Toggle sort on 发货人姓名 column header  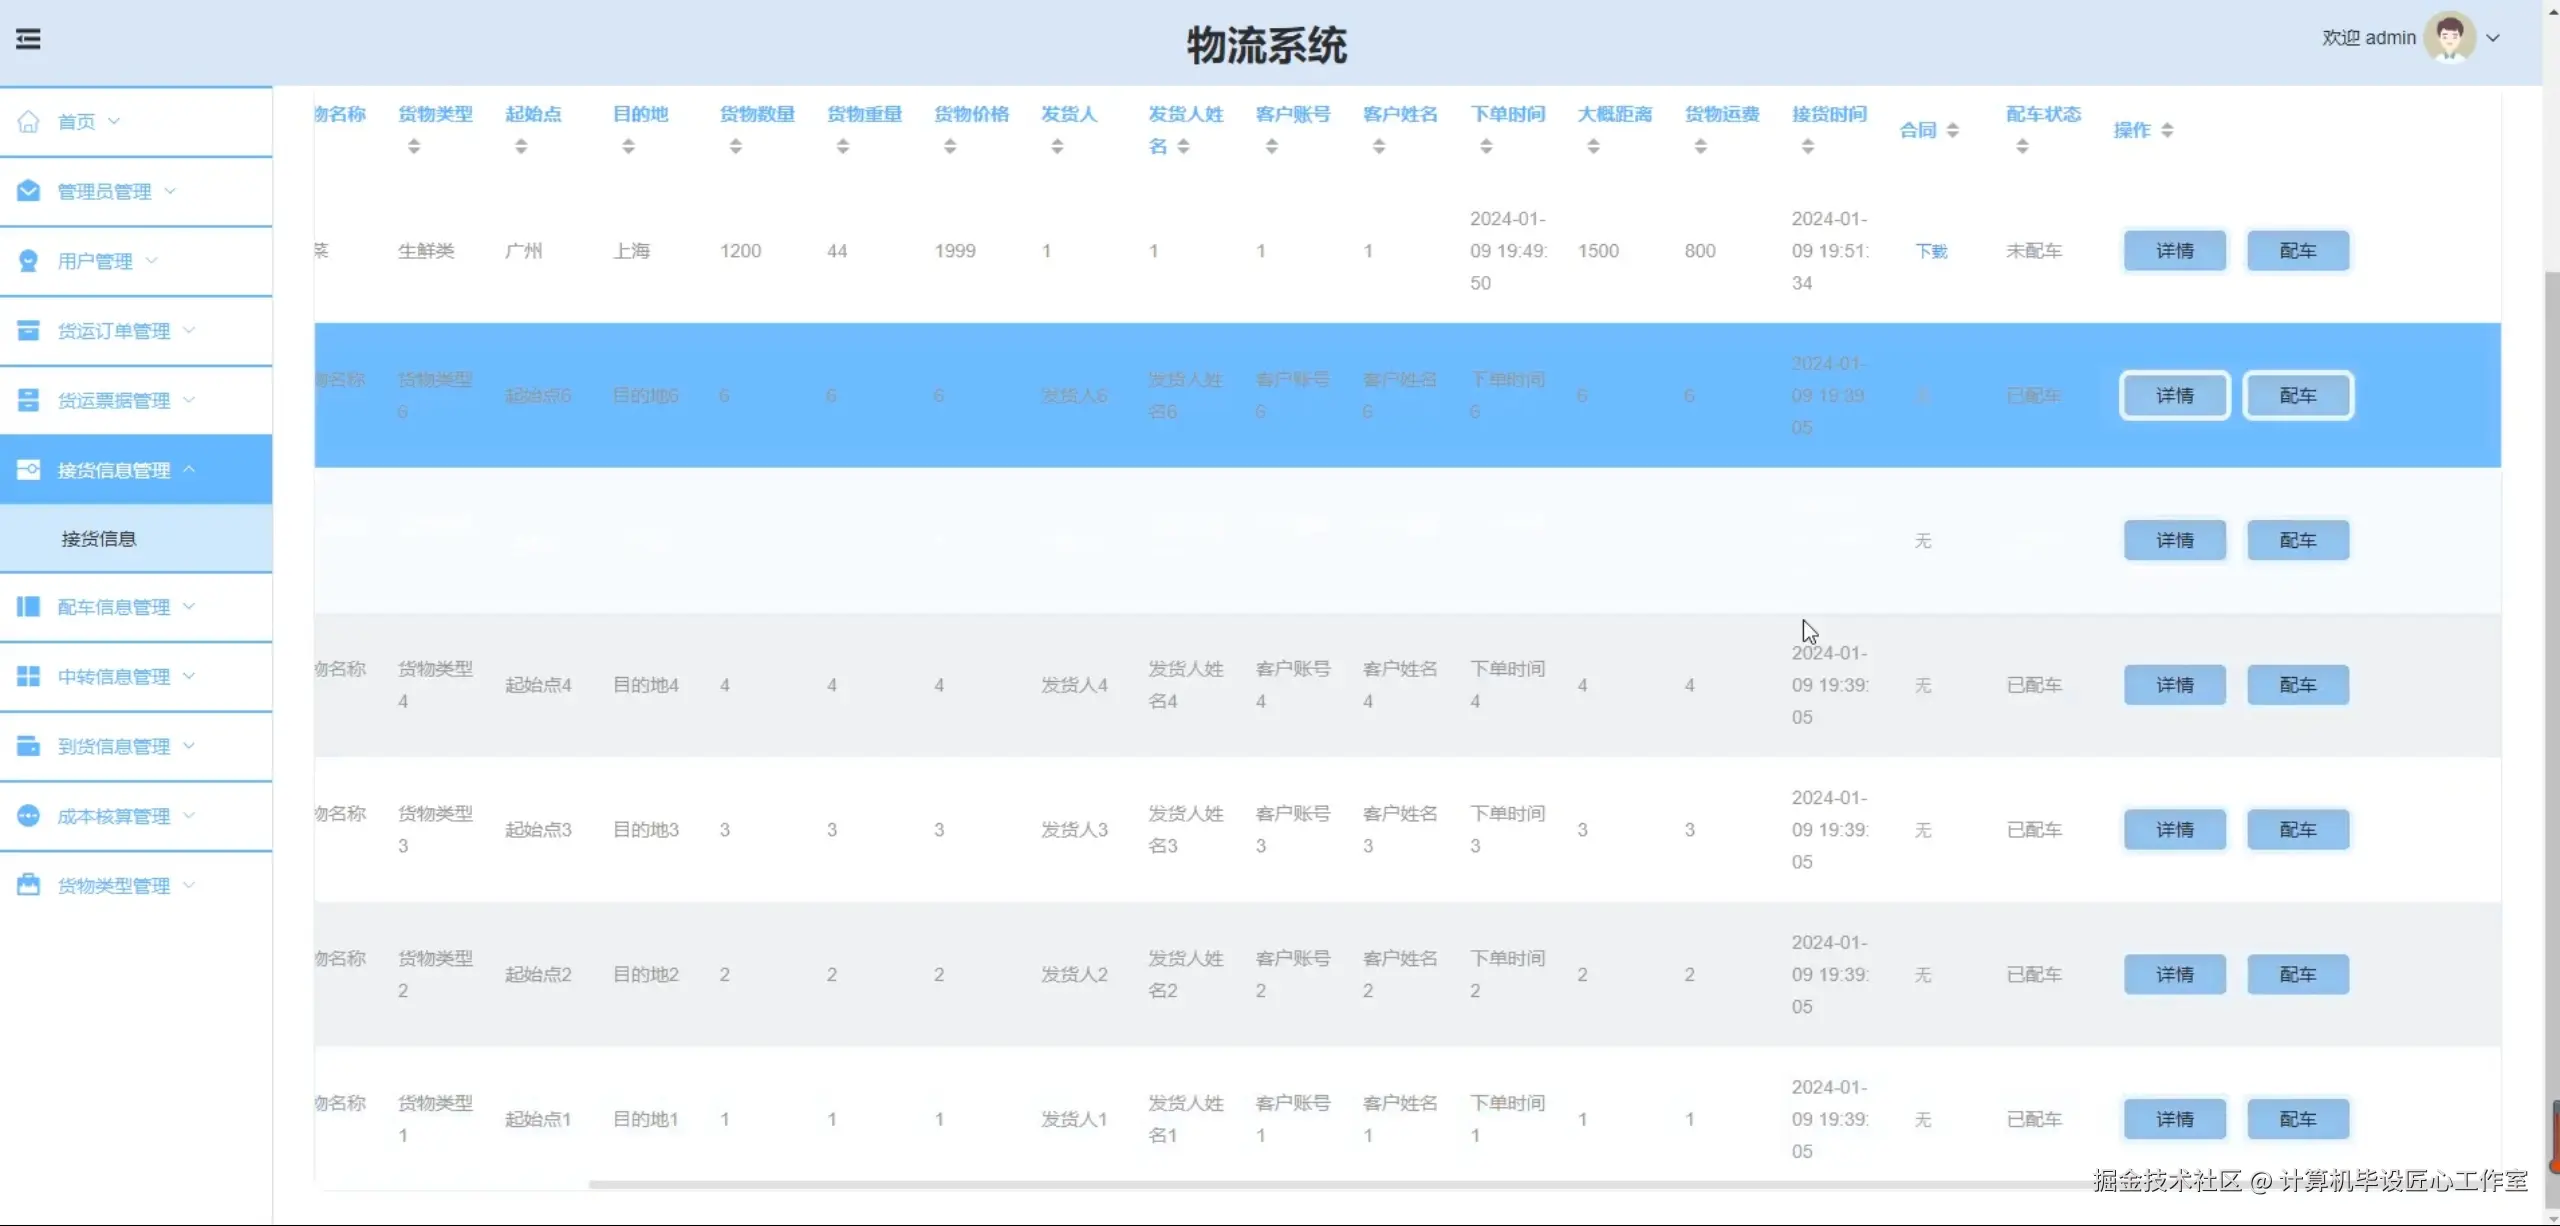point(1183,147)
